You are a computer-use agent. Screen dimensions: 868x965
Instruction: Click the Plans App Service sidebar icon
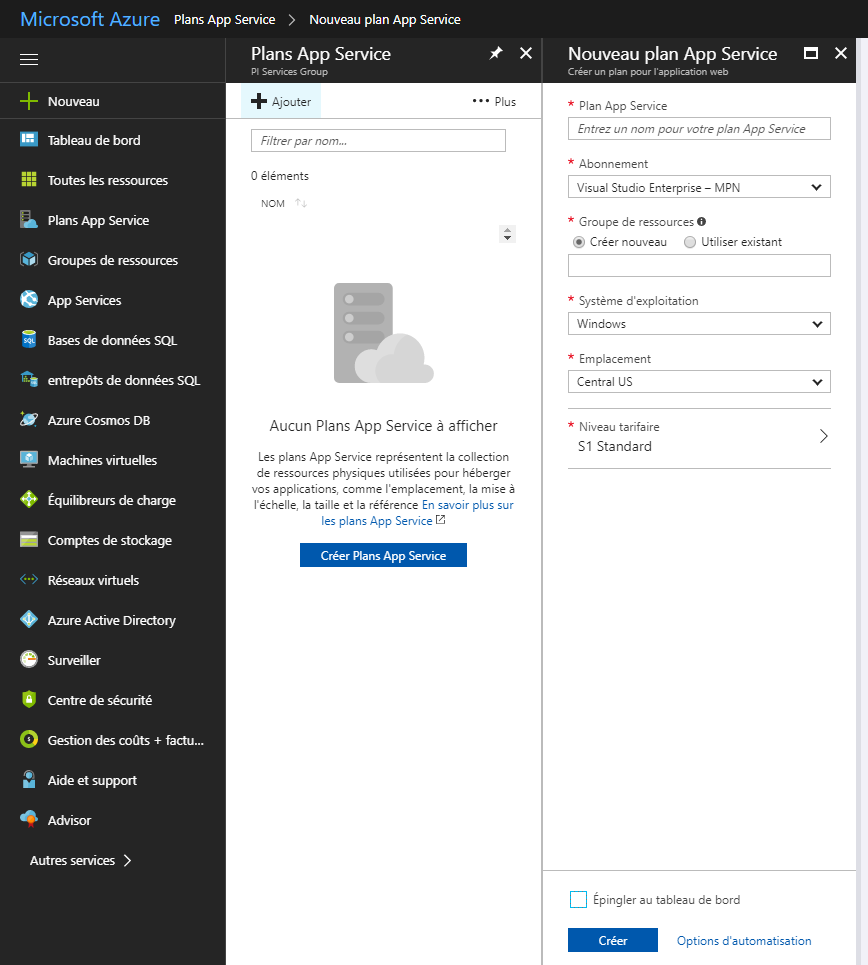[x=29, y=220]
